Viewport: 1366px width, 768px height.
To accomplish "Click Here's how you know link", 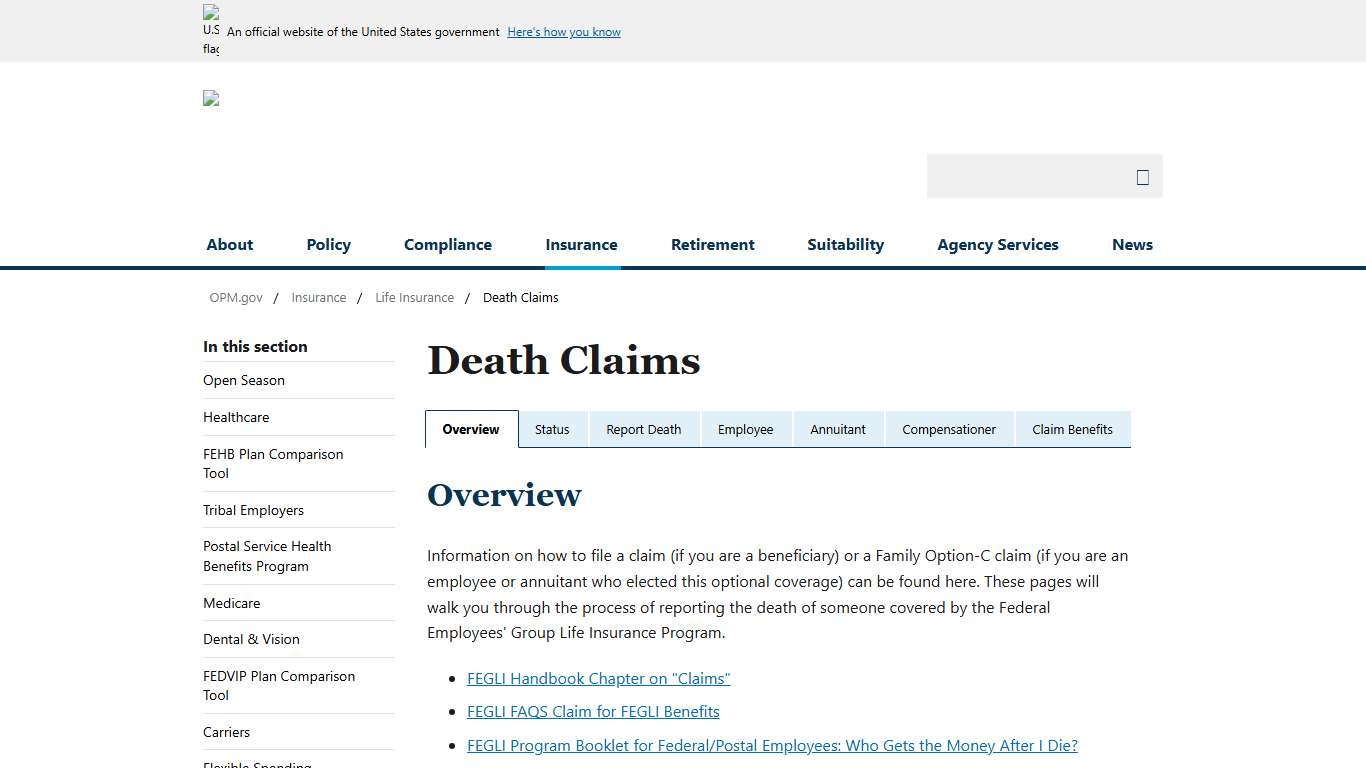I will pos(563,31).
